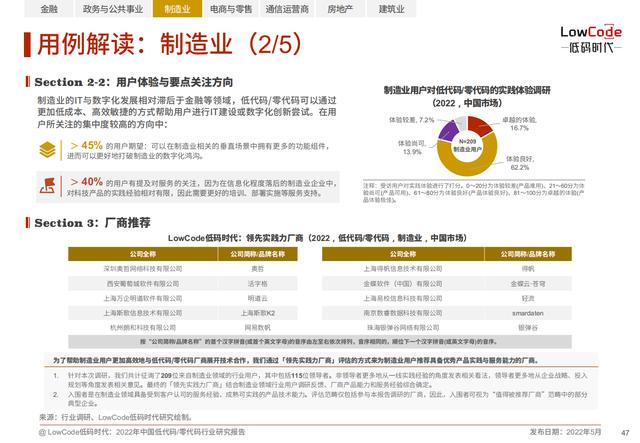Click the highlighted 制造业 tab

(177, 9)
